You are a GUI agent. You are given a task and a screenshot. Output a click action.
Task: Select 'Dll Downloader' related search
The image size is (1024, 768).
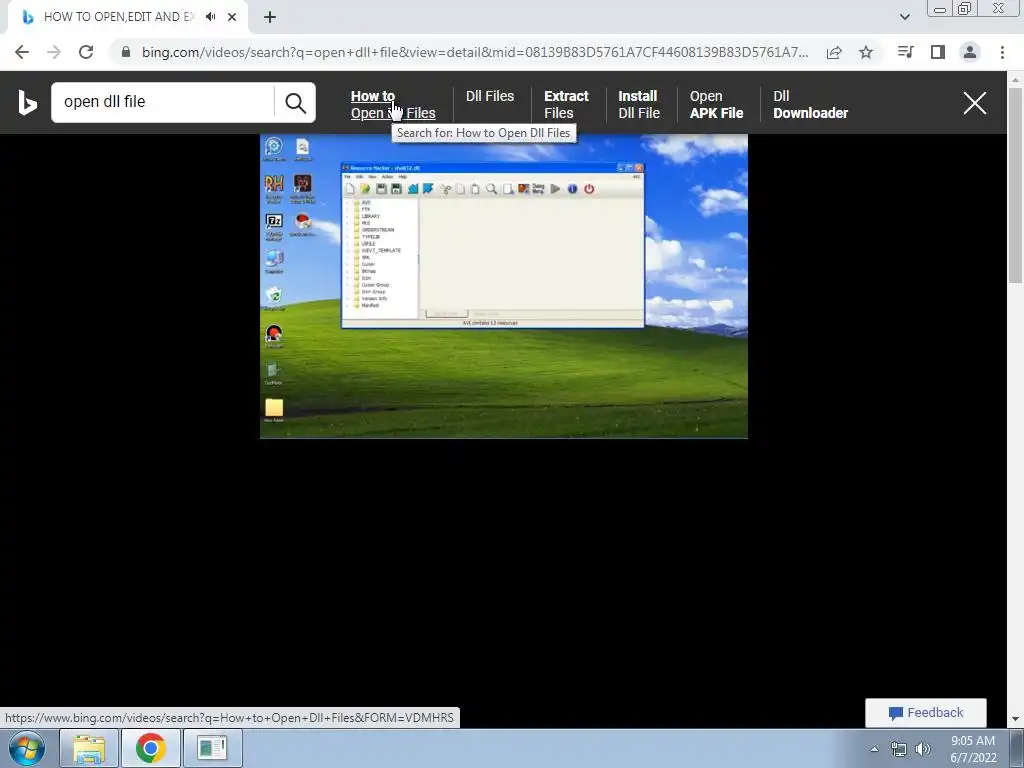tap(810, 104)
